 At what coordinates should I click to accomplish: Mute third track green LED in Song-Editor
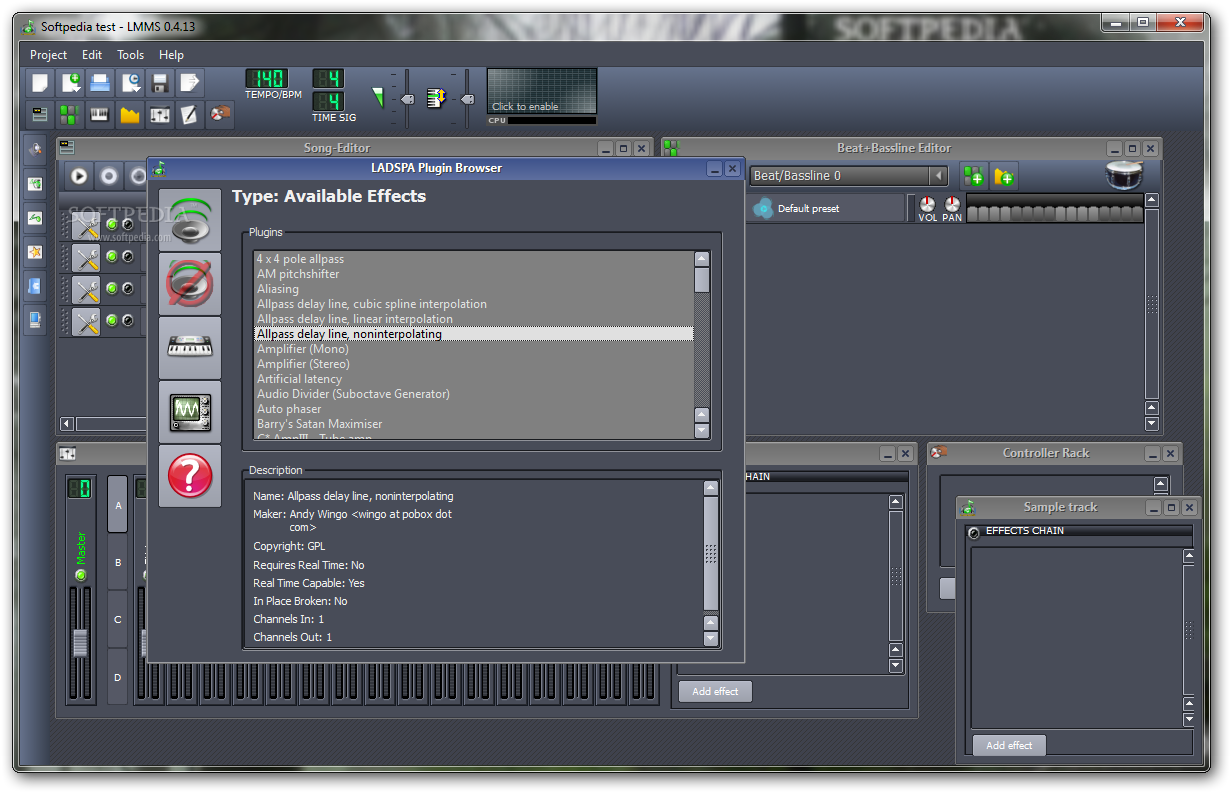pos(112,288)
